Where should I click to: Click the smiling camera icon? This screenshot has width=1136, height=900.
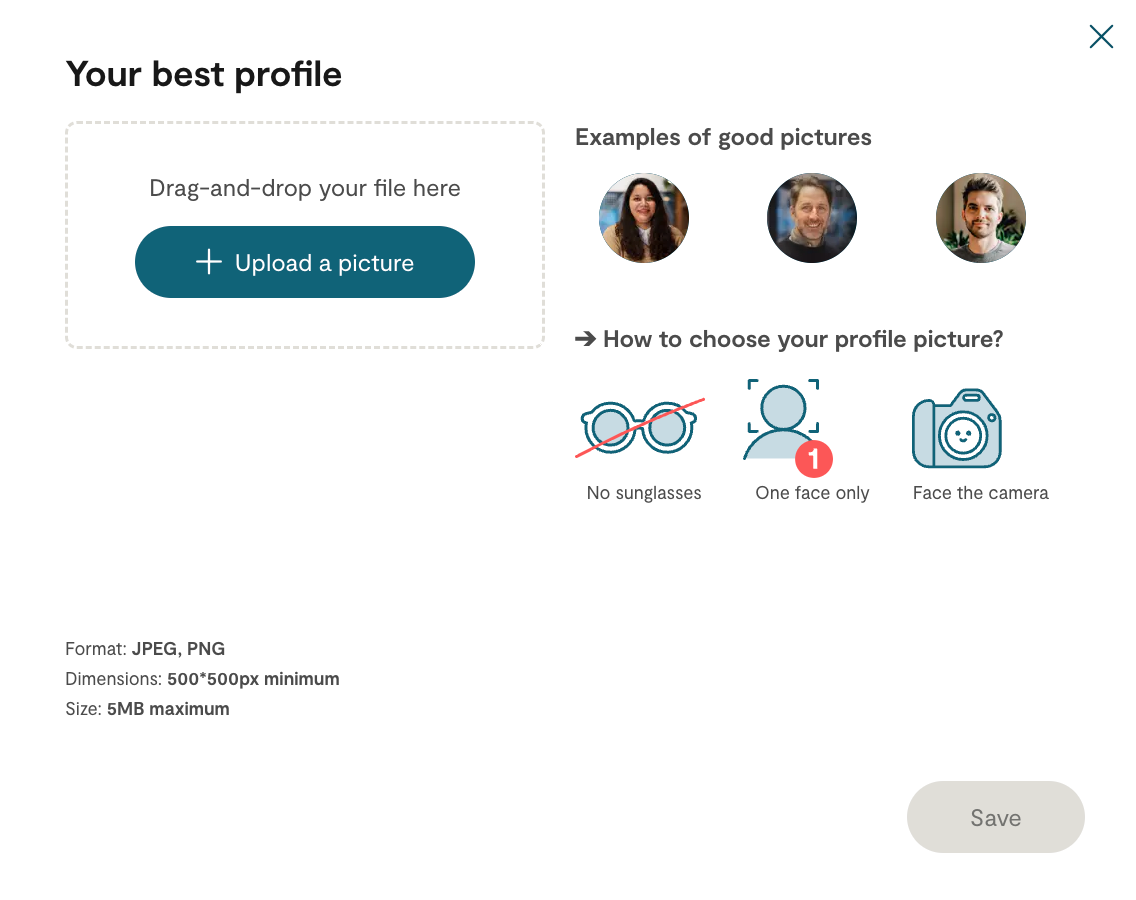point(957,428)
